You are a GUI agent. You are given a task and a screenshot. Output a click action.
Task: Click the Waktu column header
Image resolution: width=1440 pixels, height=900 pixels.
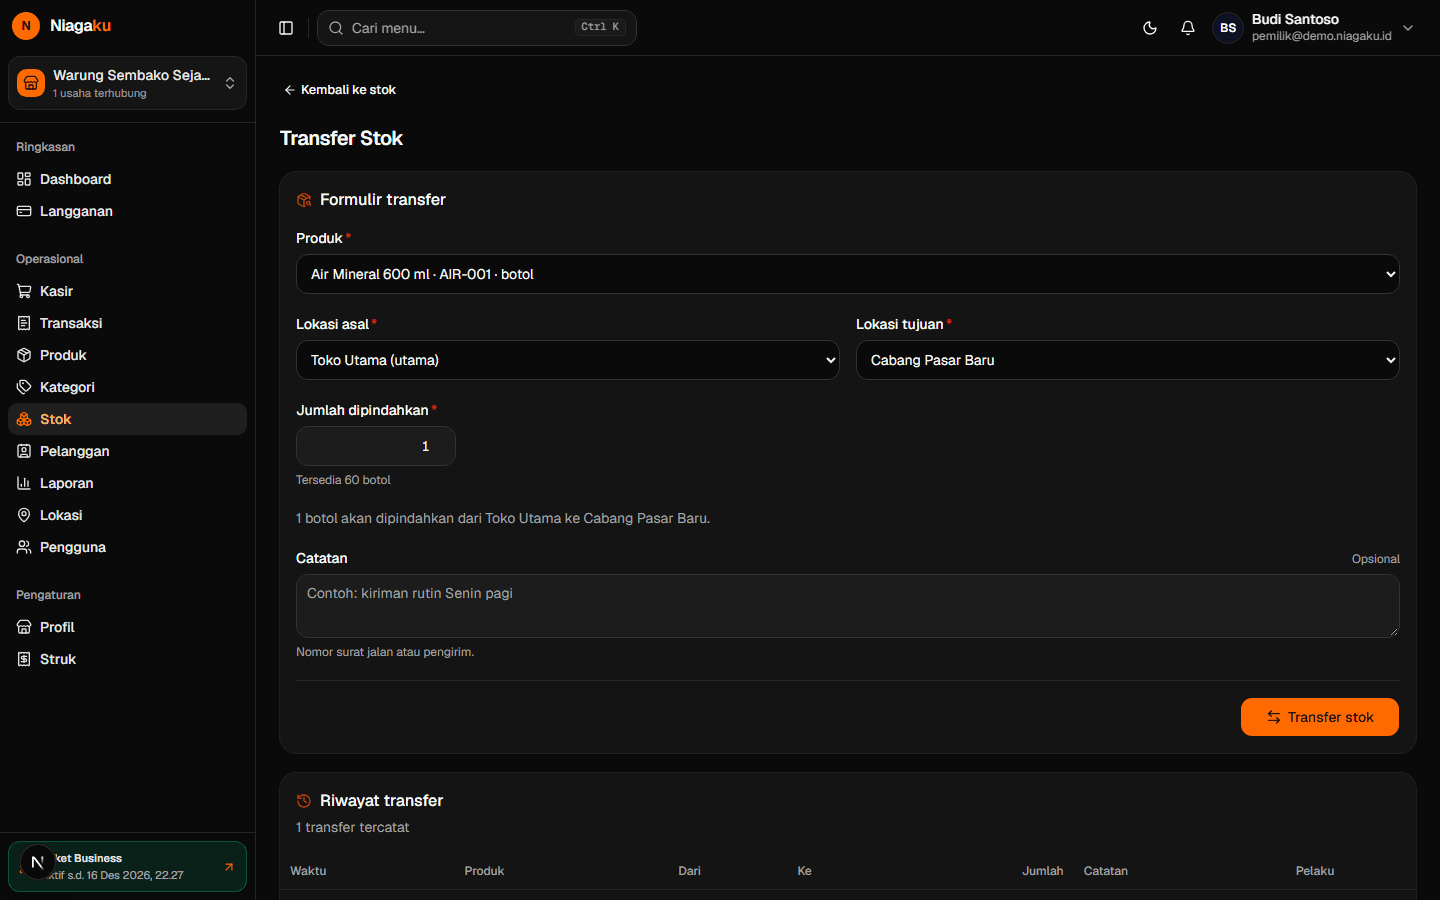tap(308, 871)
